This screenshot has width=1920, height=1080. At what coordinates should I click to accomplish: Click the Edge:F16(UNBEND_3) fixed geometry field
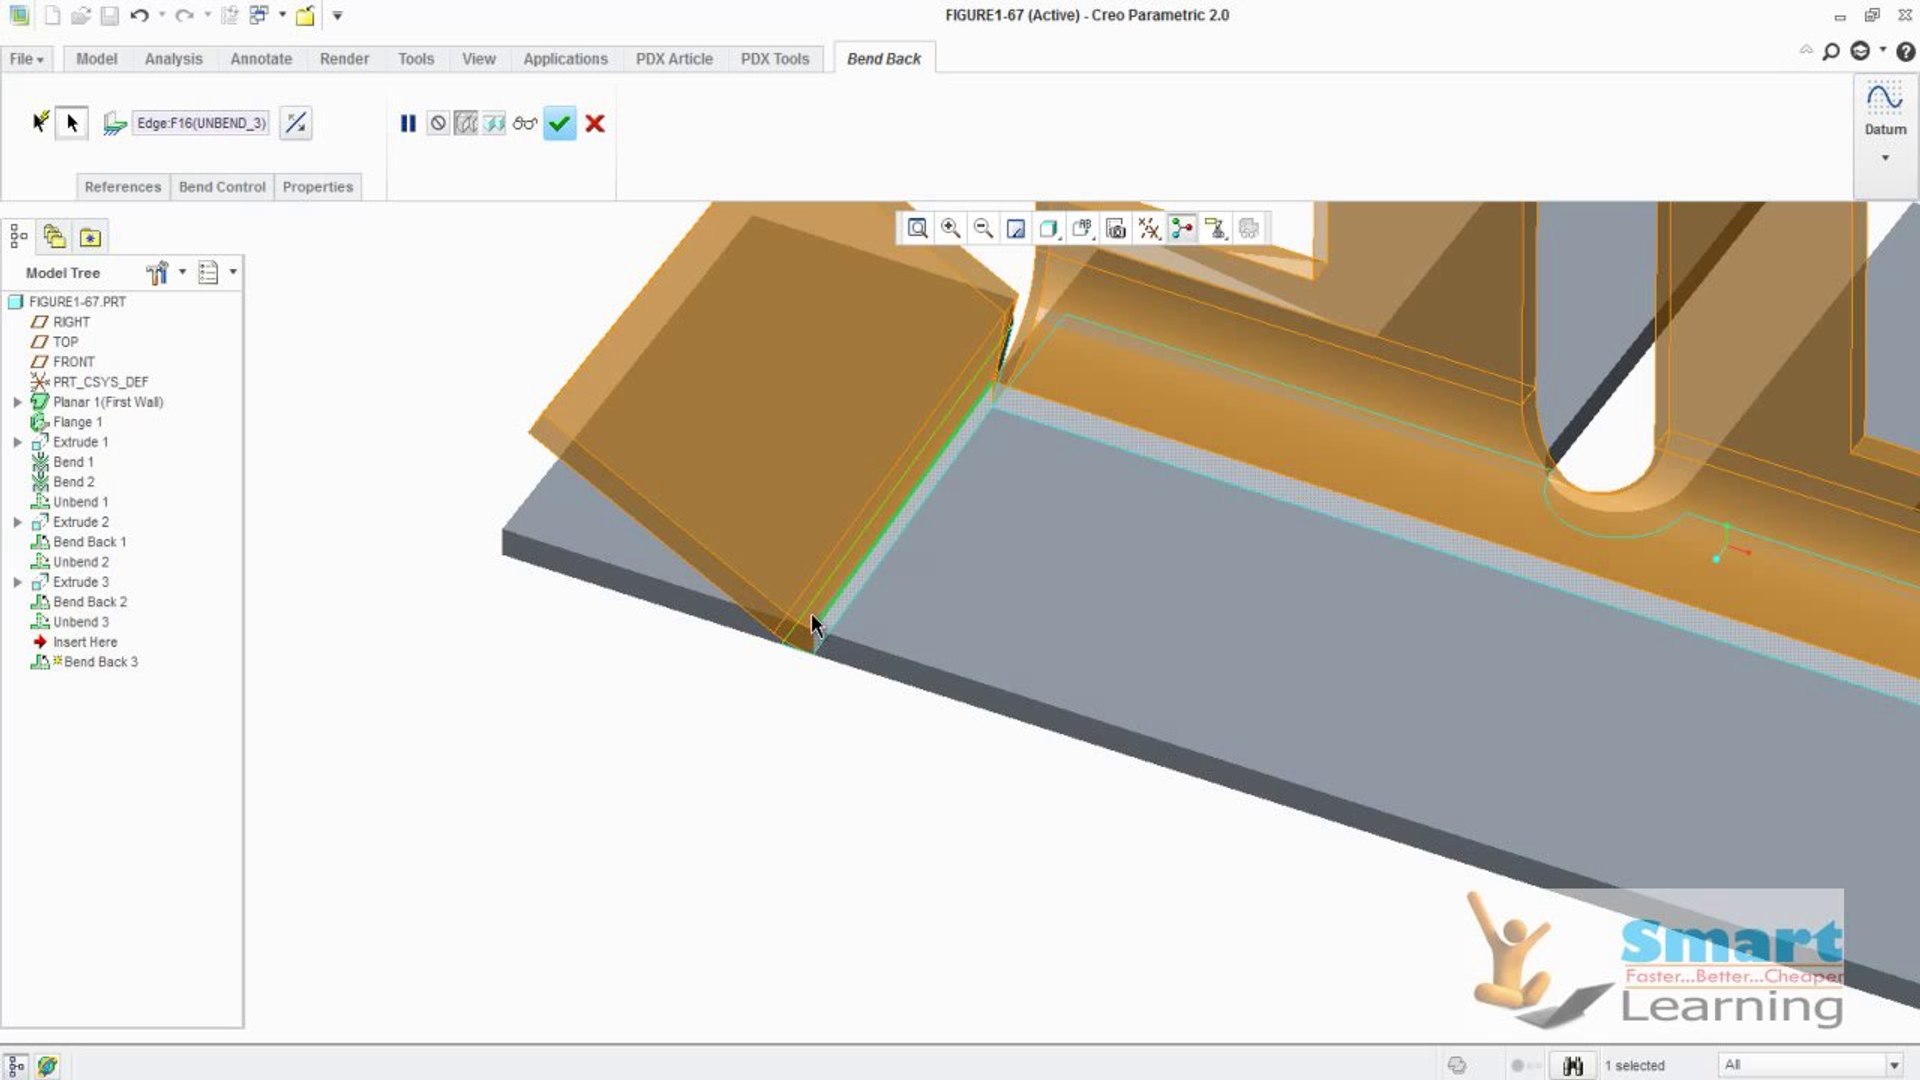201,123
